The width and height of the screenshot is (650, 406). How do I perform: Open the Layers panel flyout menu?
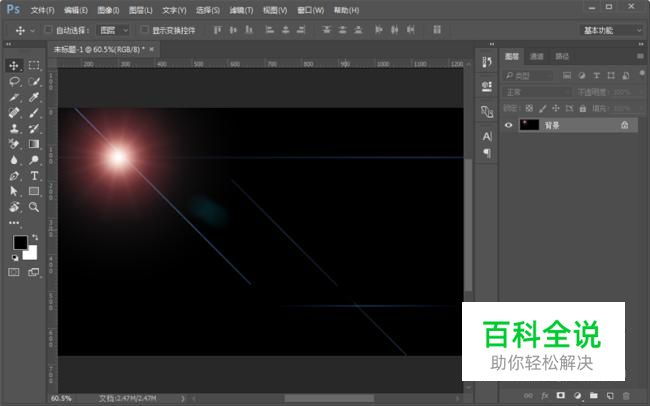pyautogui.click(x=640, y=56)
